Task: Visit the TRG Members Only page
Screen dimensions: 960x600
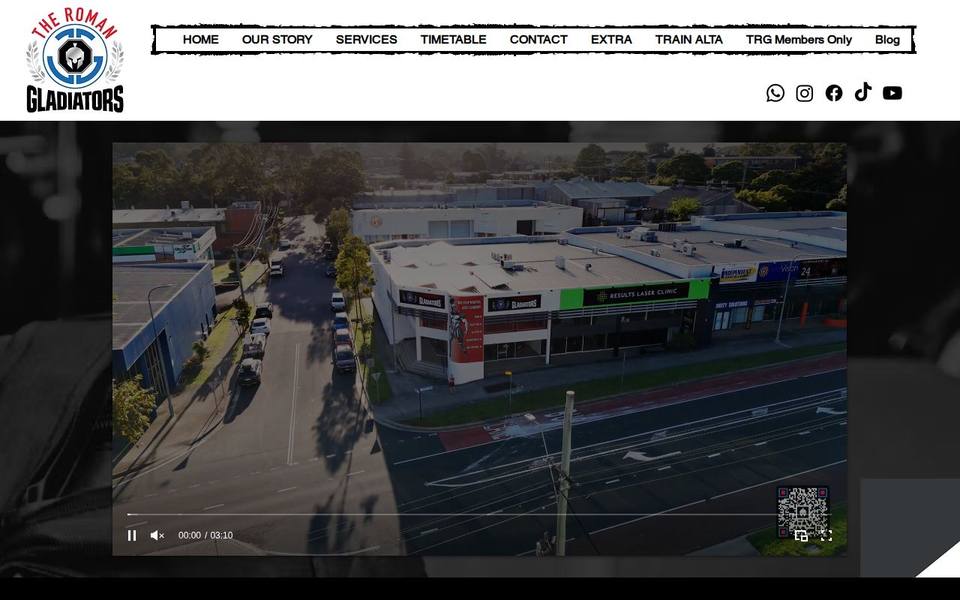Action: 798,40
